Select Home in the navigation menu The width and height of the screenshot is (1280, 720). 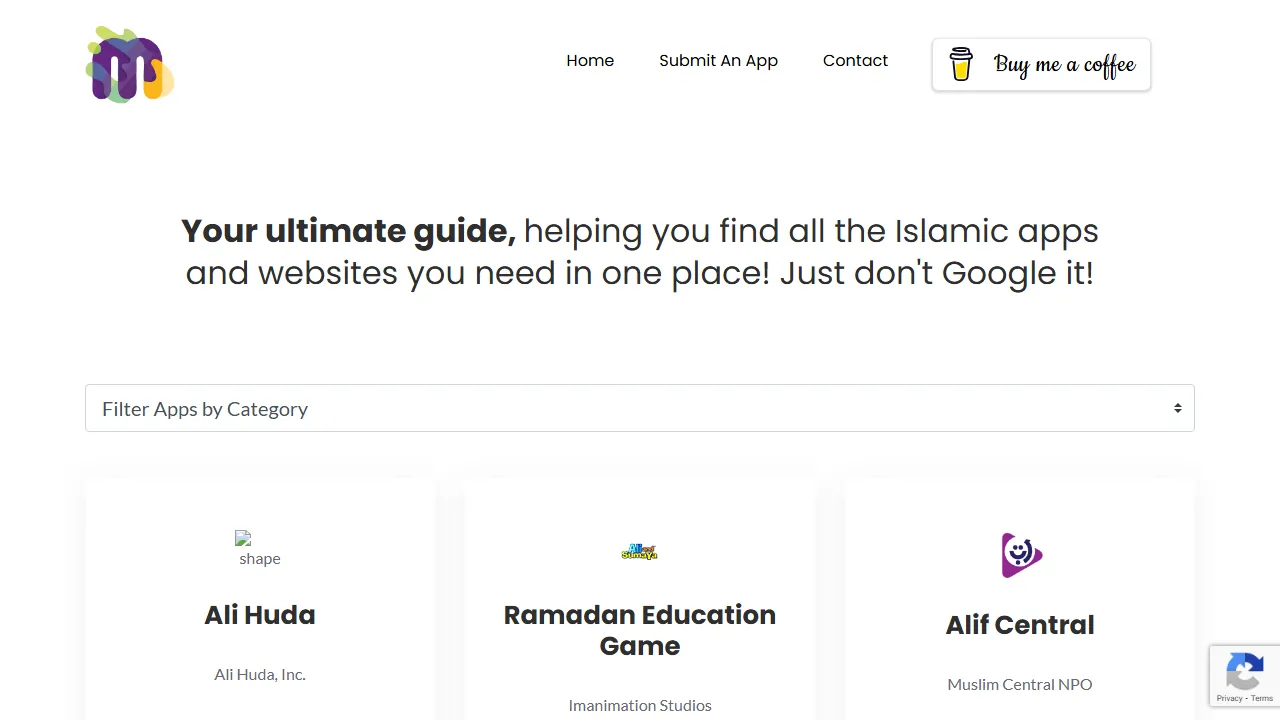(x=590, y=60)
